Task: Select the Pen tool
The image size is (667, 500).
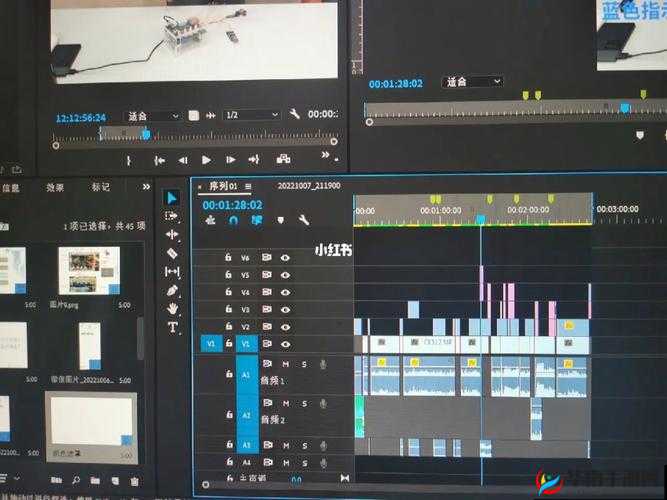Action: (172, 290)
